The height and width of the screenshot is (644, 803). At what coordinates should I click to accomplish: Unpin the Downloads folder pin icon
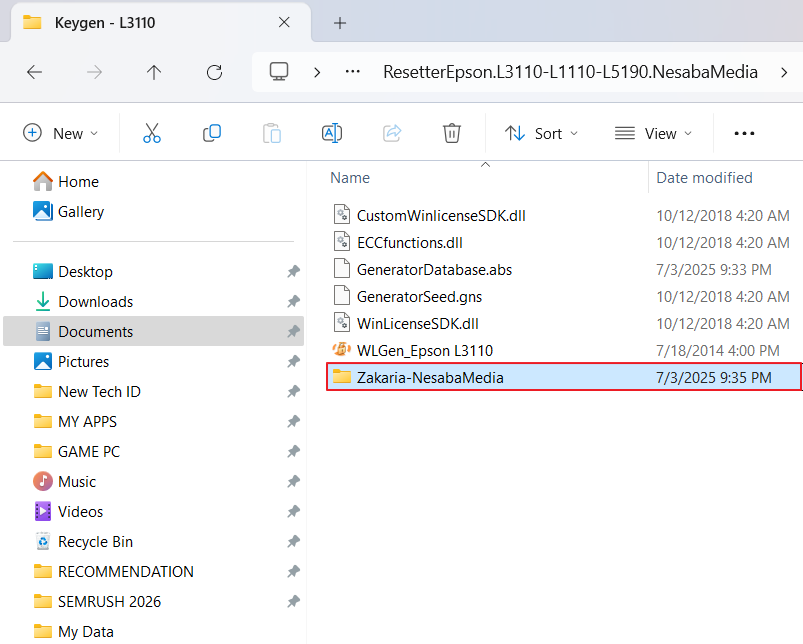point(293,302)
